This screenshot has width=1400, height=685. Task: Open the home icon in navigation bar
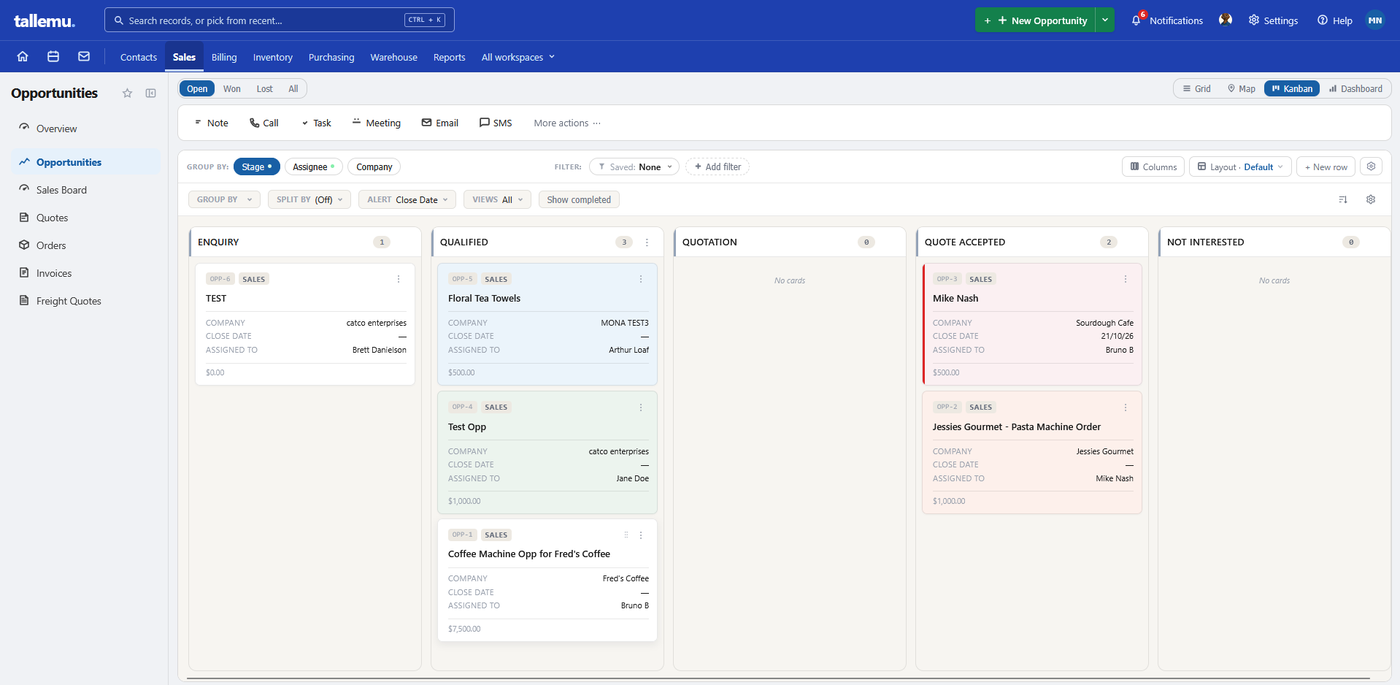click(23, 57)
